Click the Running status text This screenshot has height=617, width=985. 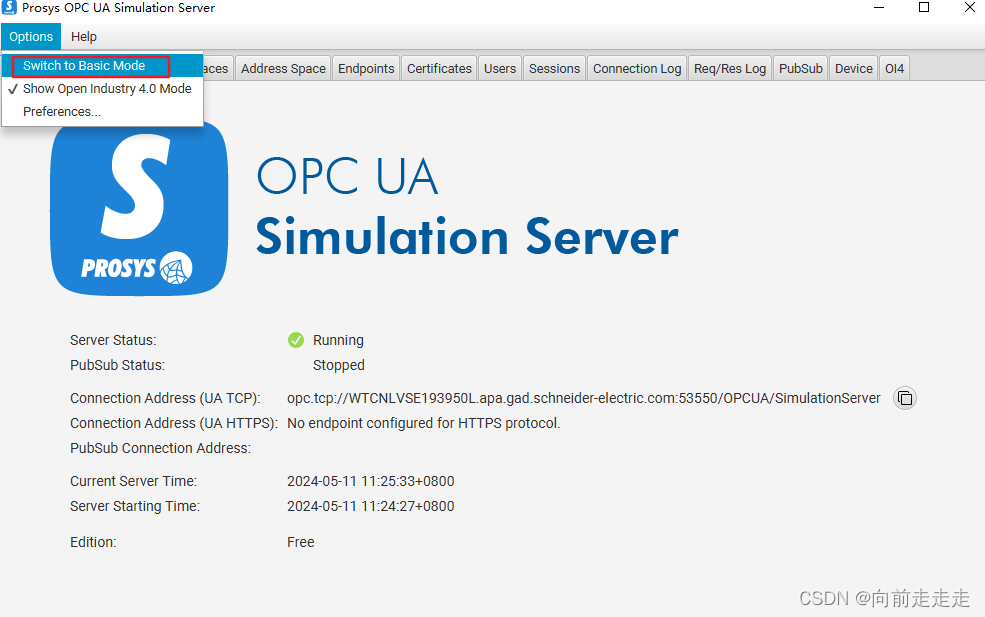click(338, 340)
